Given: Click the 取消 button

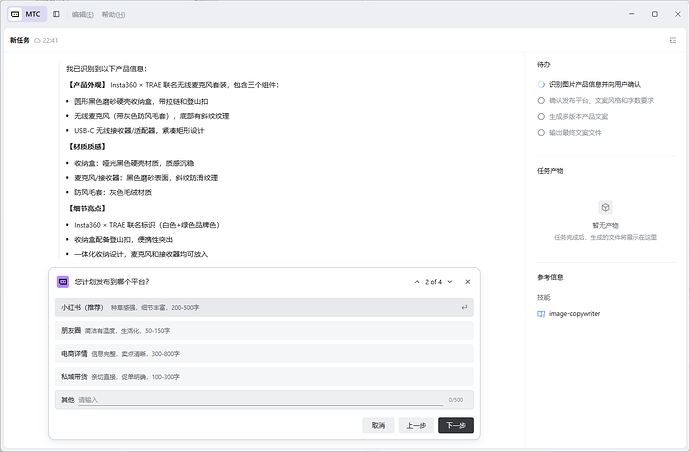Looking at the screenshot, I should tap(378, 425).
